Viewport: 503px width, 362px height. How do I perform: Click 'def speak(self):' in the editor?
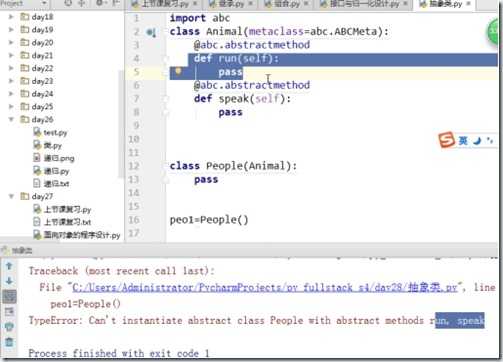242,99
